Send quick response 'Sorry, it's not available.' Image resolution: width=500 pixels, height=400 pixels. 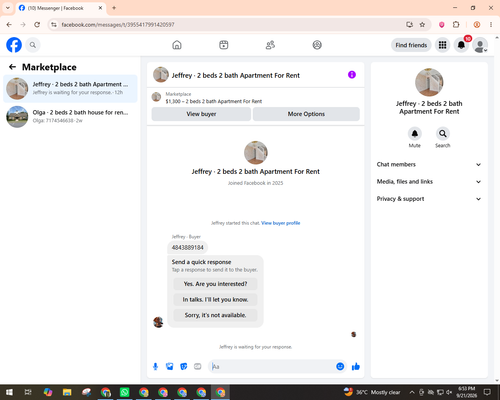click(215, 315)
